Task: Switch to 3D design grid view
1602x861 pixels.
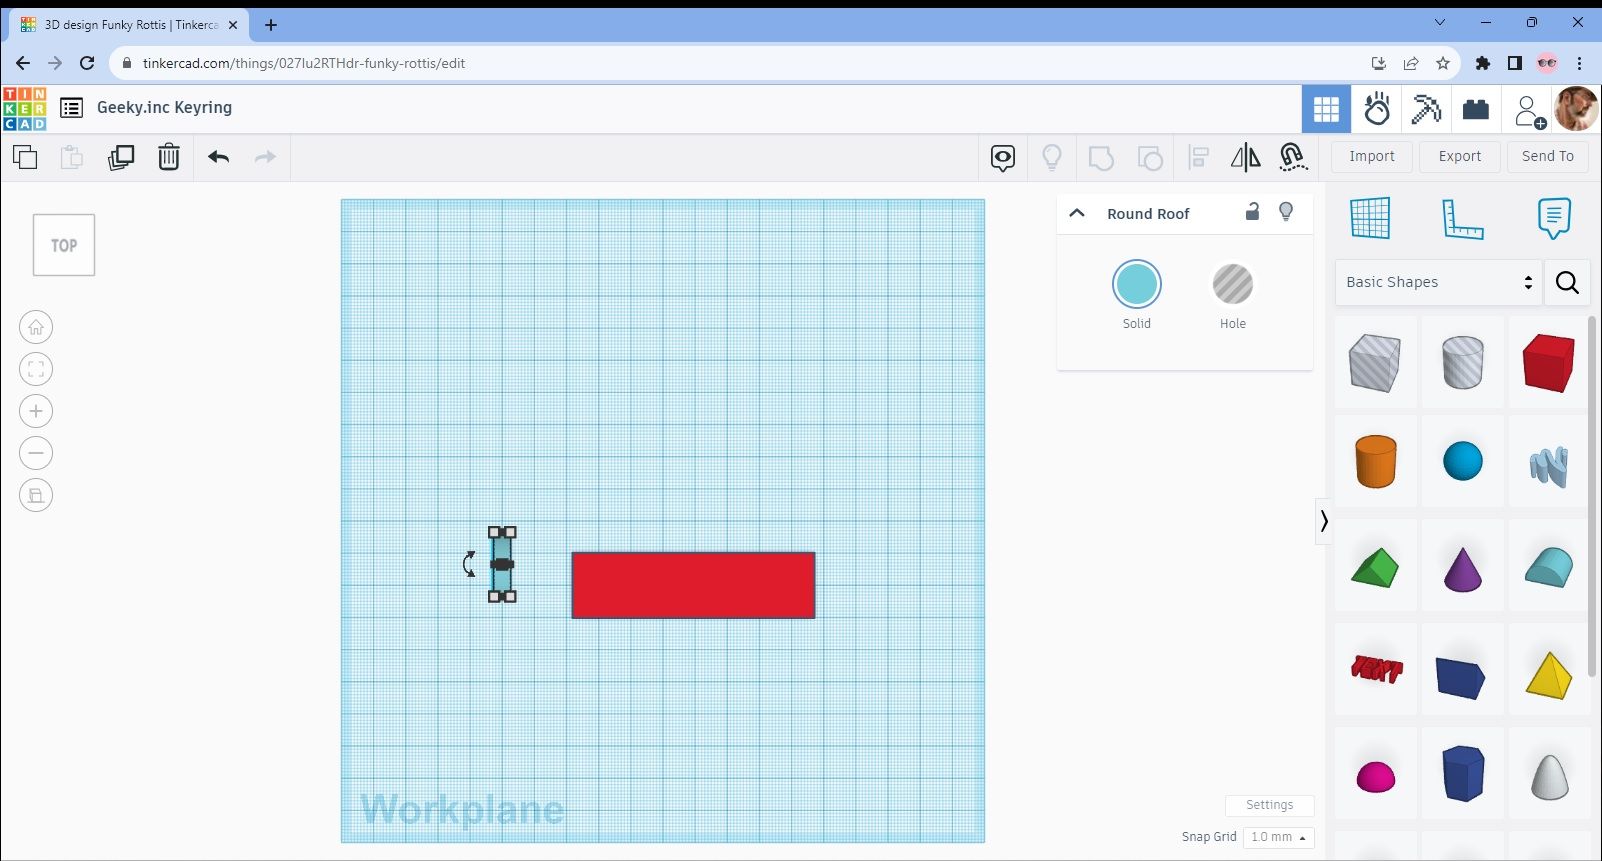Action: pos(1326,109)
